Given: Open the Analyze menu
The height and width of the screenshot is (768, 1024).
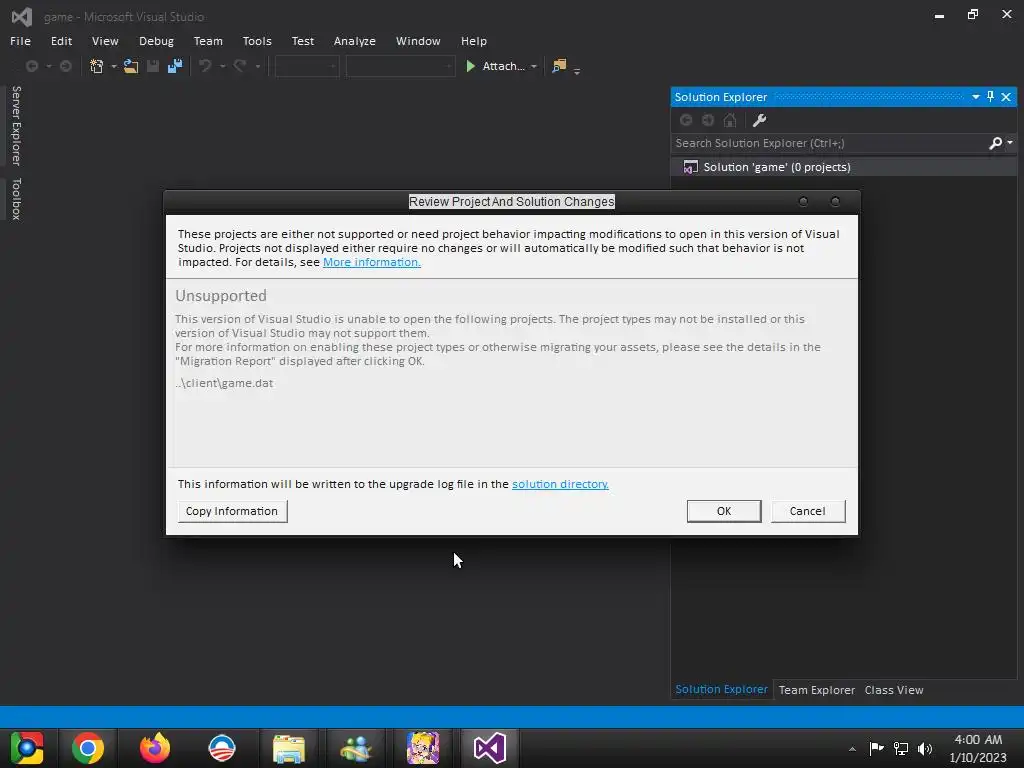Looking at the screenshot, I should click(355, 40).
